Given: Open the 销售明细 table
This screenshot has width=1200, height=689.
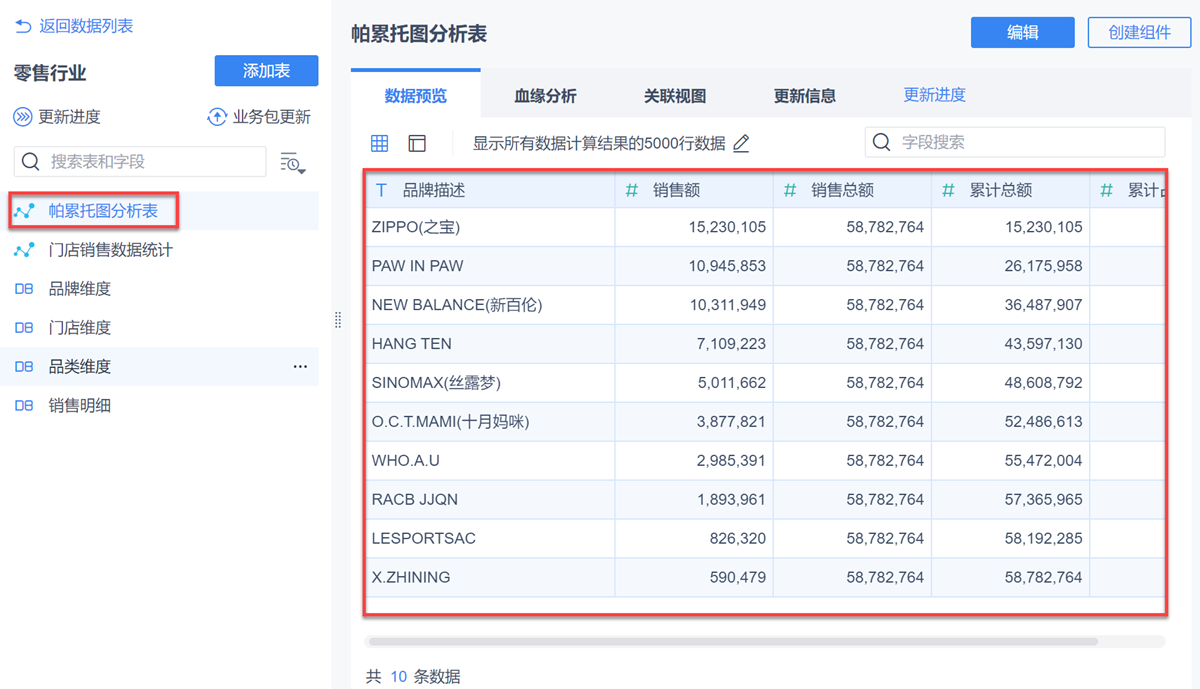Looking at the screenshot, I should click(80, 406).
